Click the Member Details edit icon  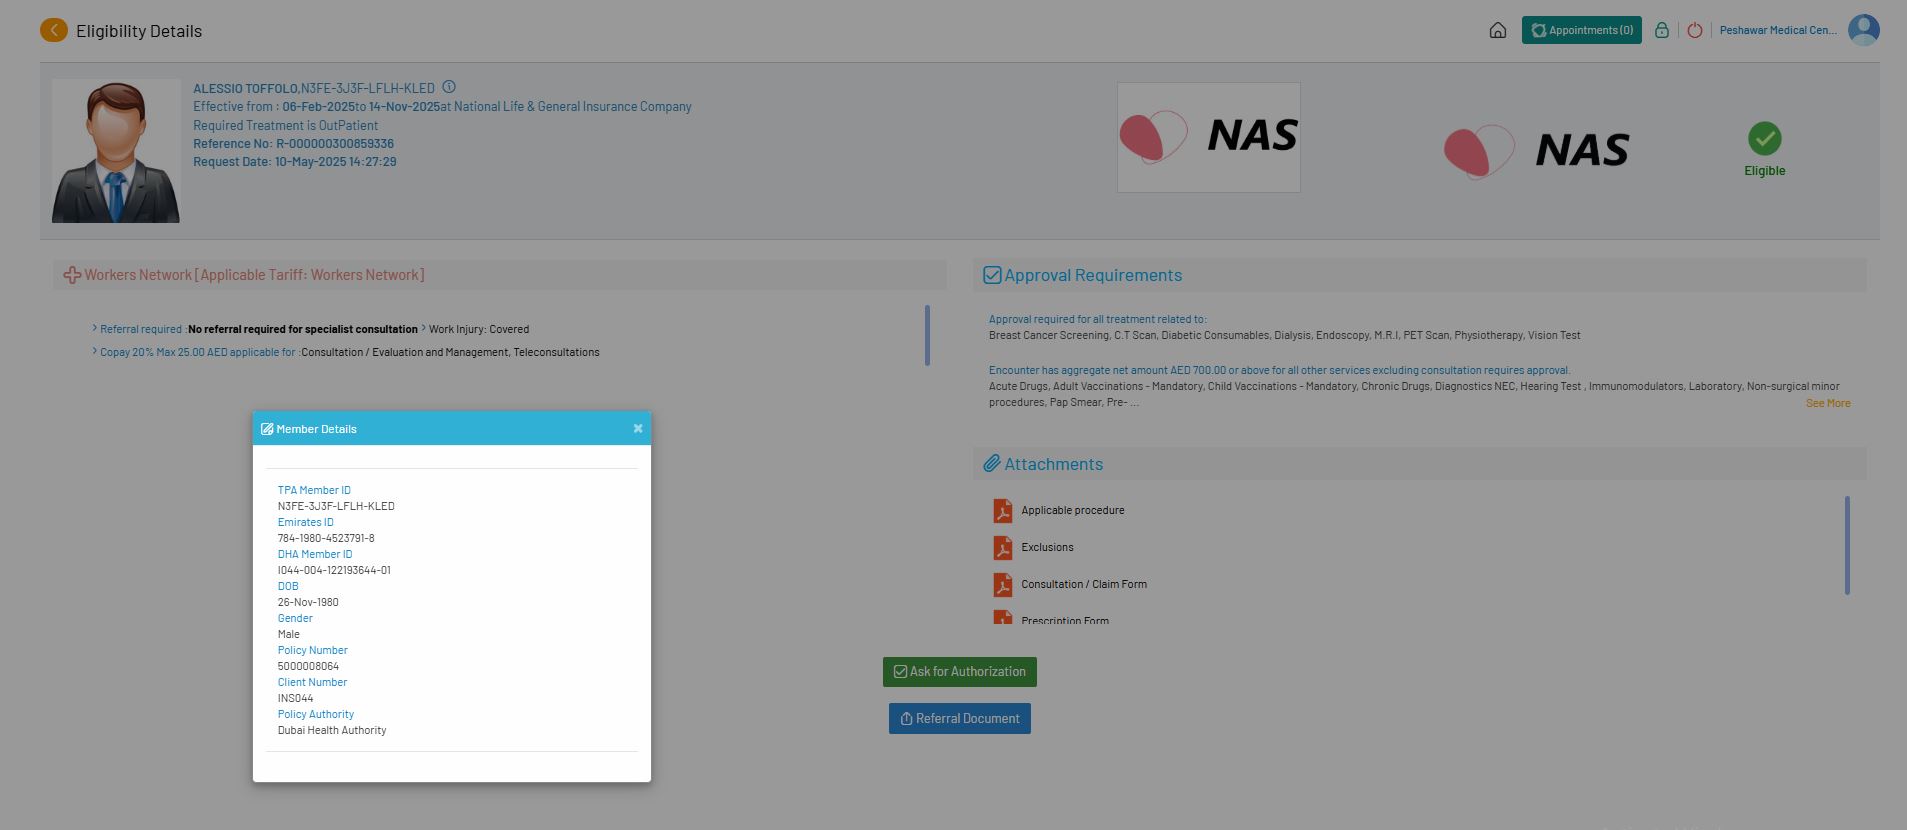coord(267,429)
